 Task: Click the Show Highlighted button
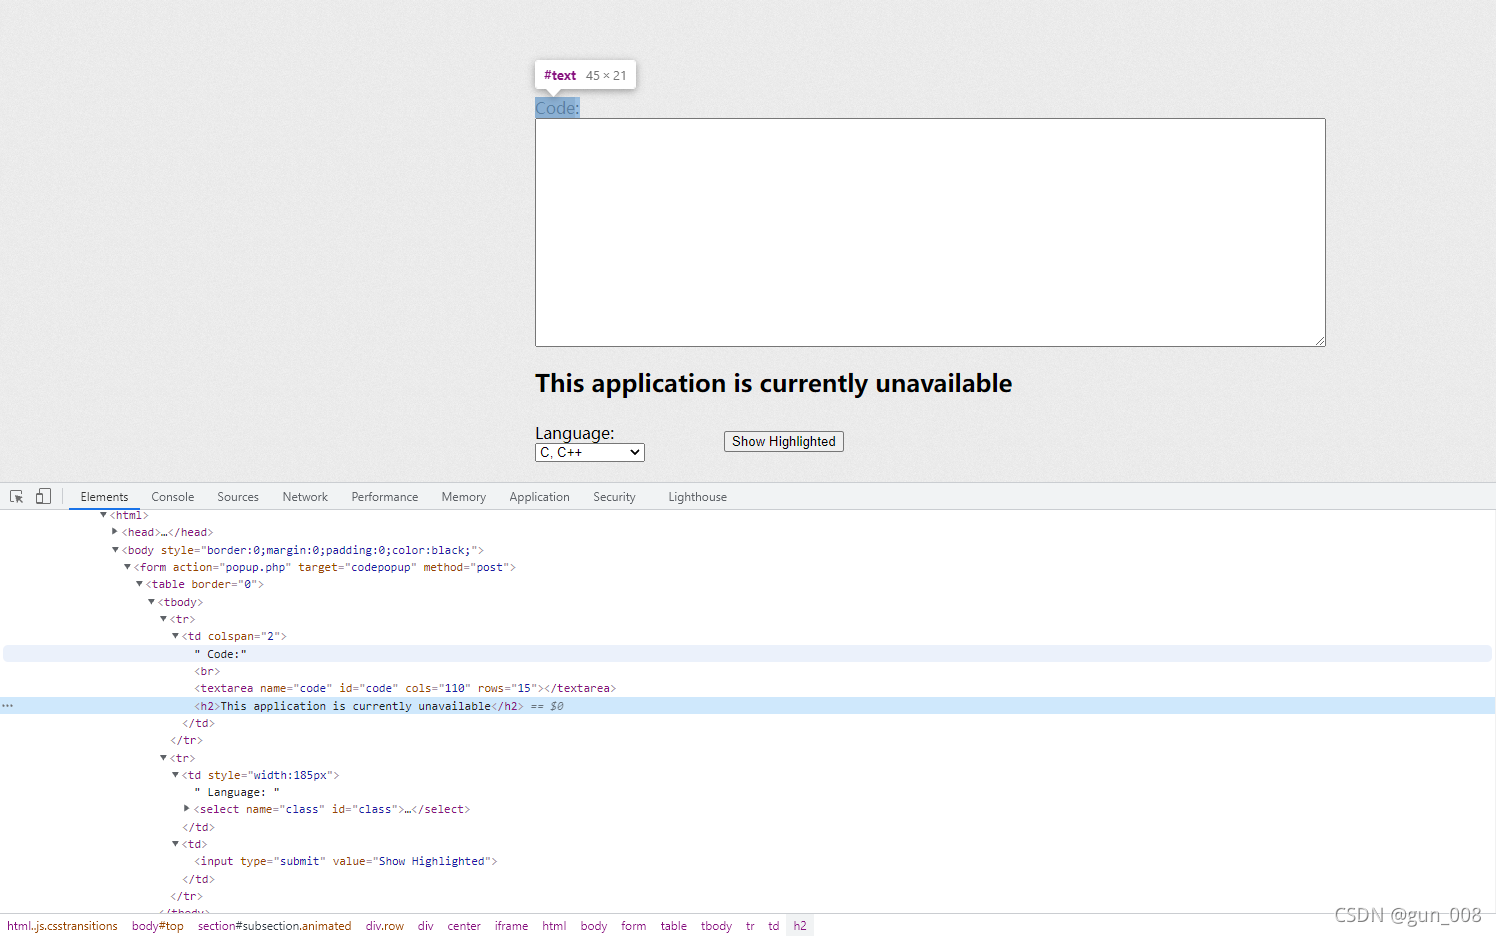[784, 442]
